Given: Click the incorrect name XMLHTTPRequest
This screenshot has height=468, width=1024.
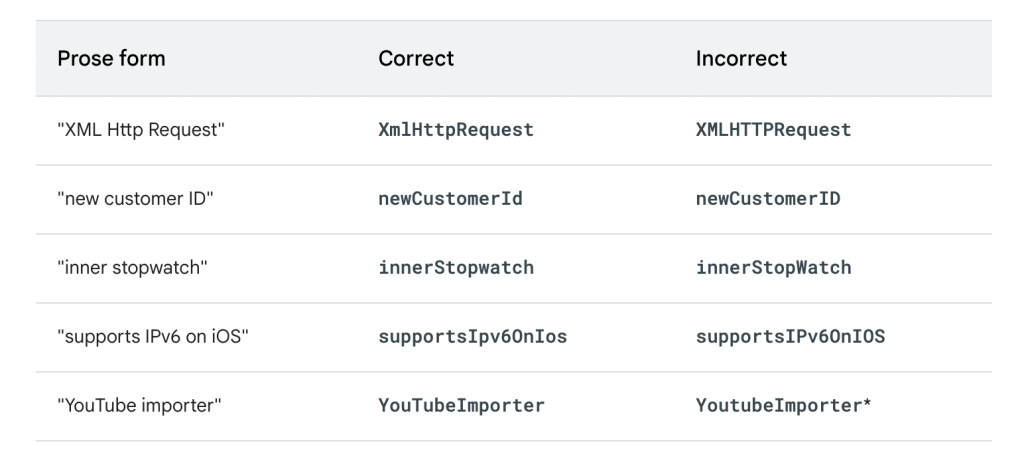Looking at the screenshot, I should (773, 130).
